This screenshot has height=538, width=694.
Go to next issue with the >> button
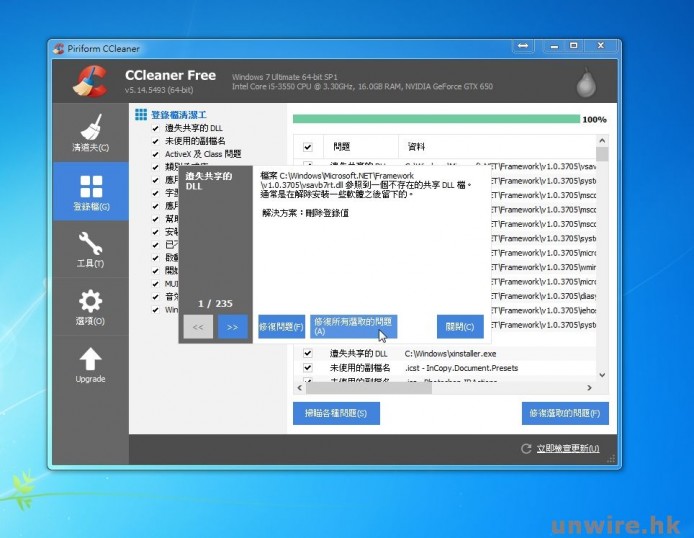(x=232, y=326)
